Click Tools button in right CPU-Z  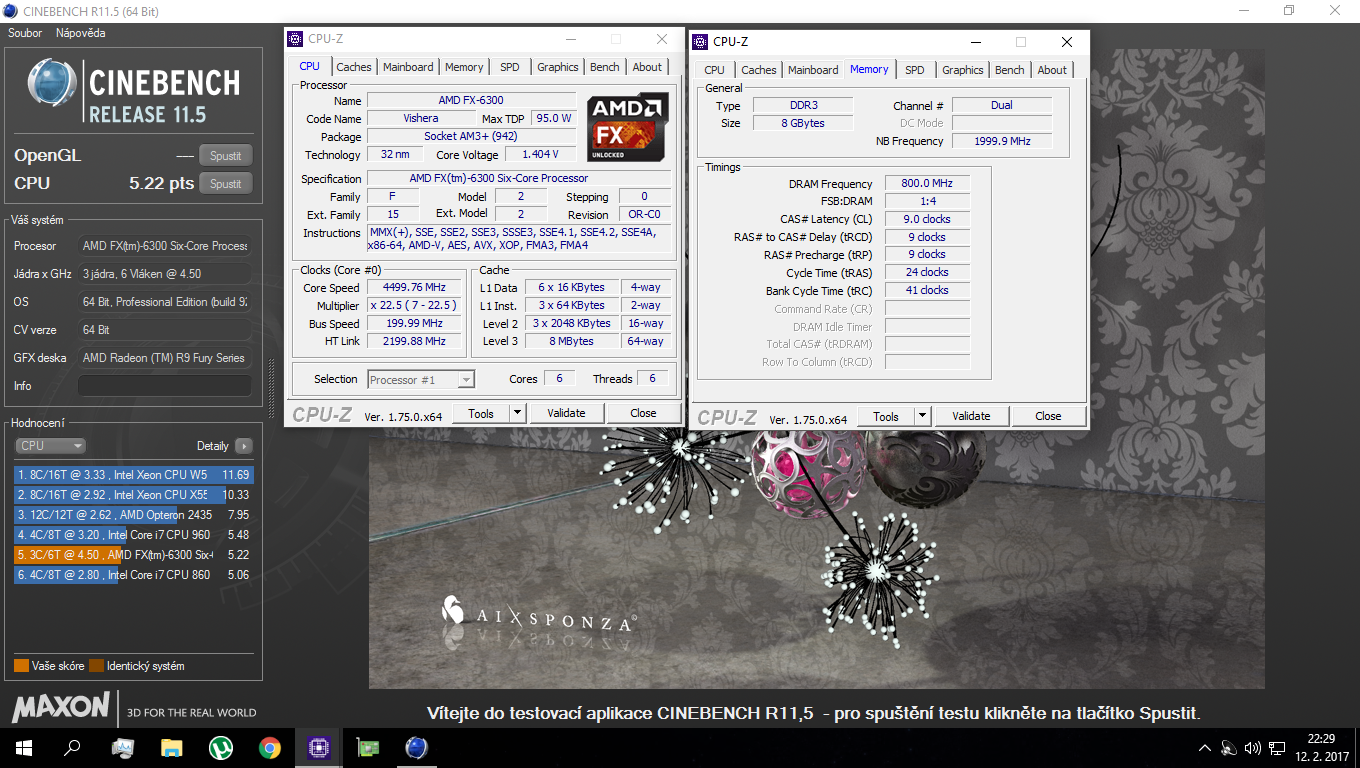point(886,416)
